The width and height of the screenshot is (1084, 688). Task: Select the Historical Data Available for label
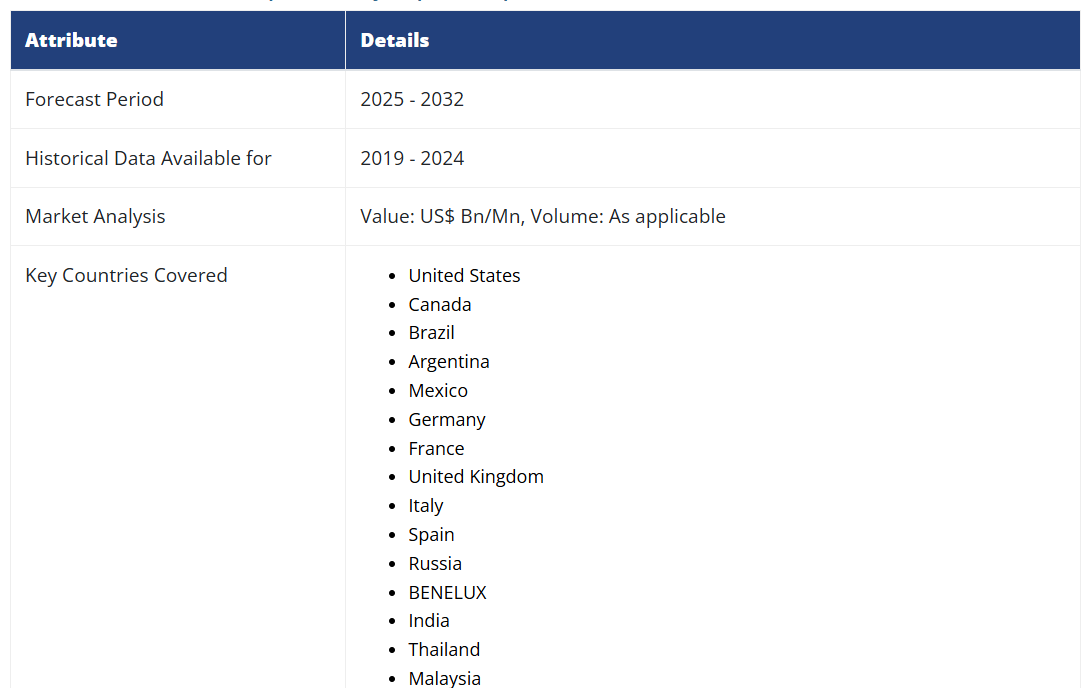(x=148, y=158)
